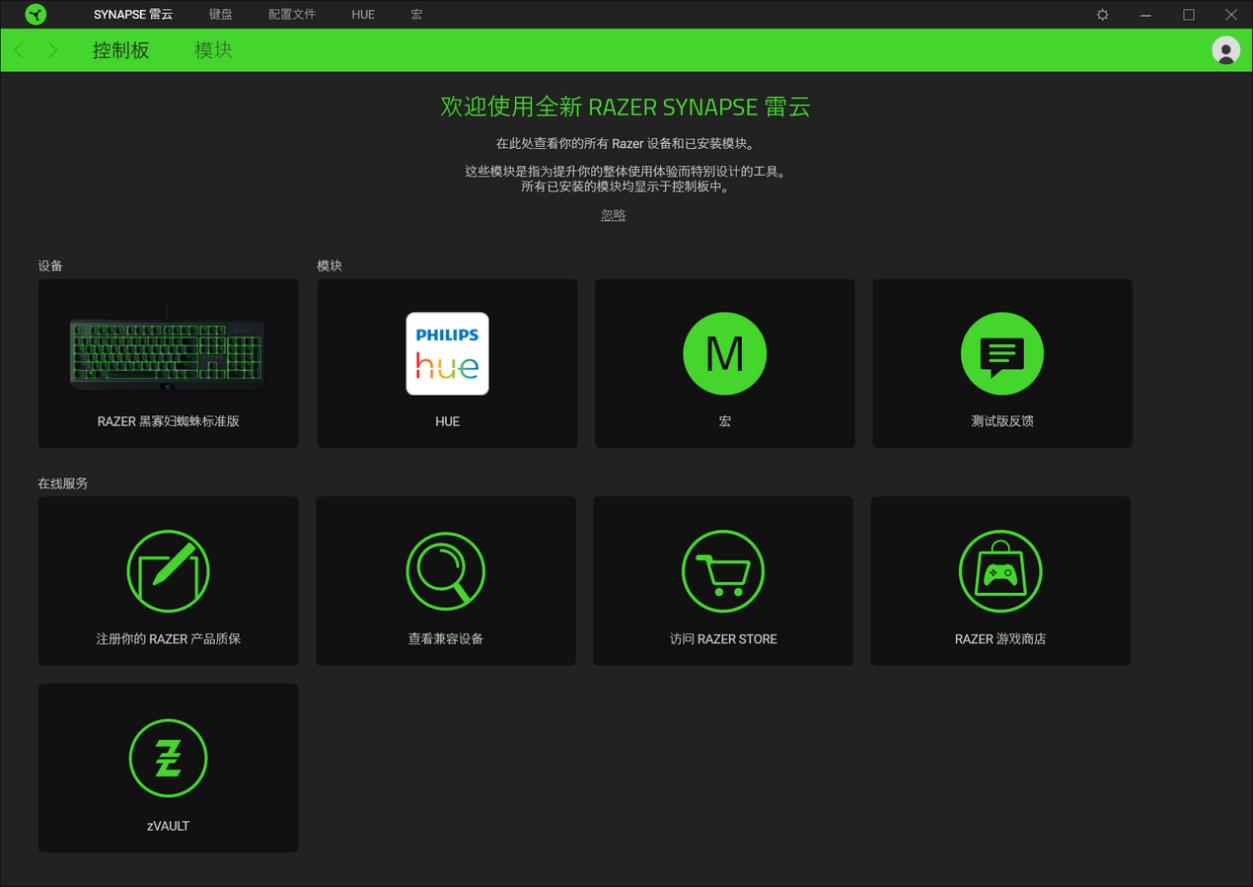Viewport: 1253px width, 887px height.
Task: Click the Razer logo in the title bar
Action: coord(35,14)
